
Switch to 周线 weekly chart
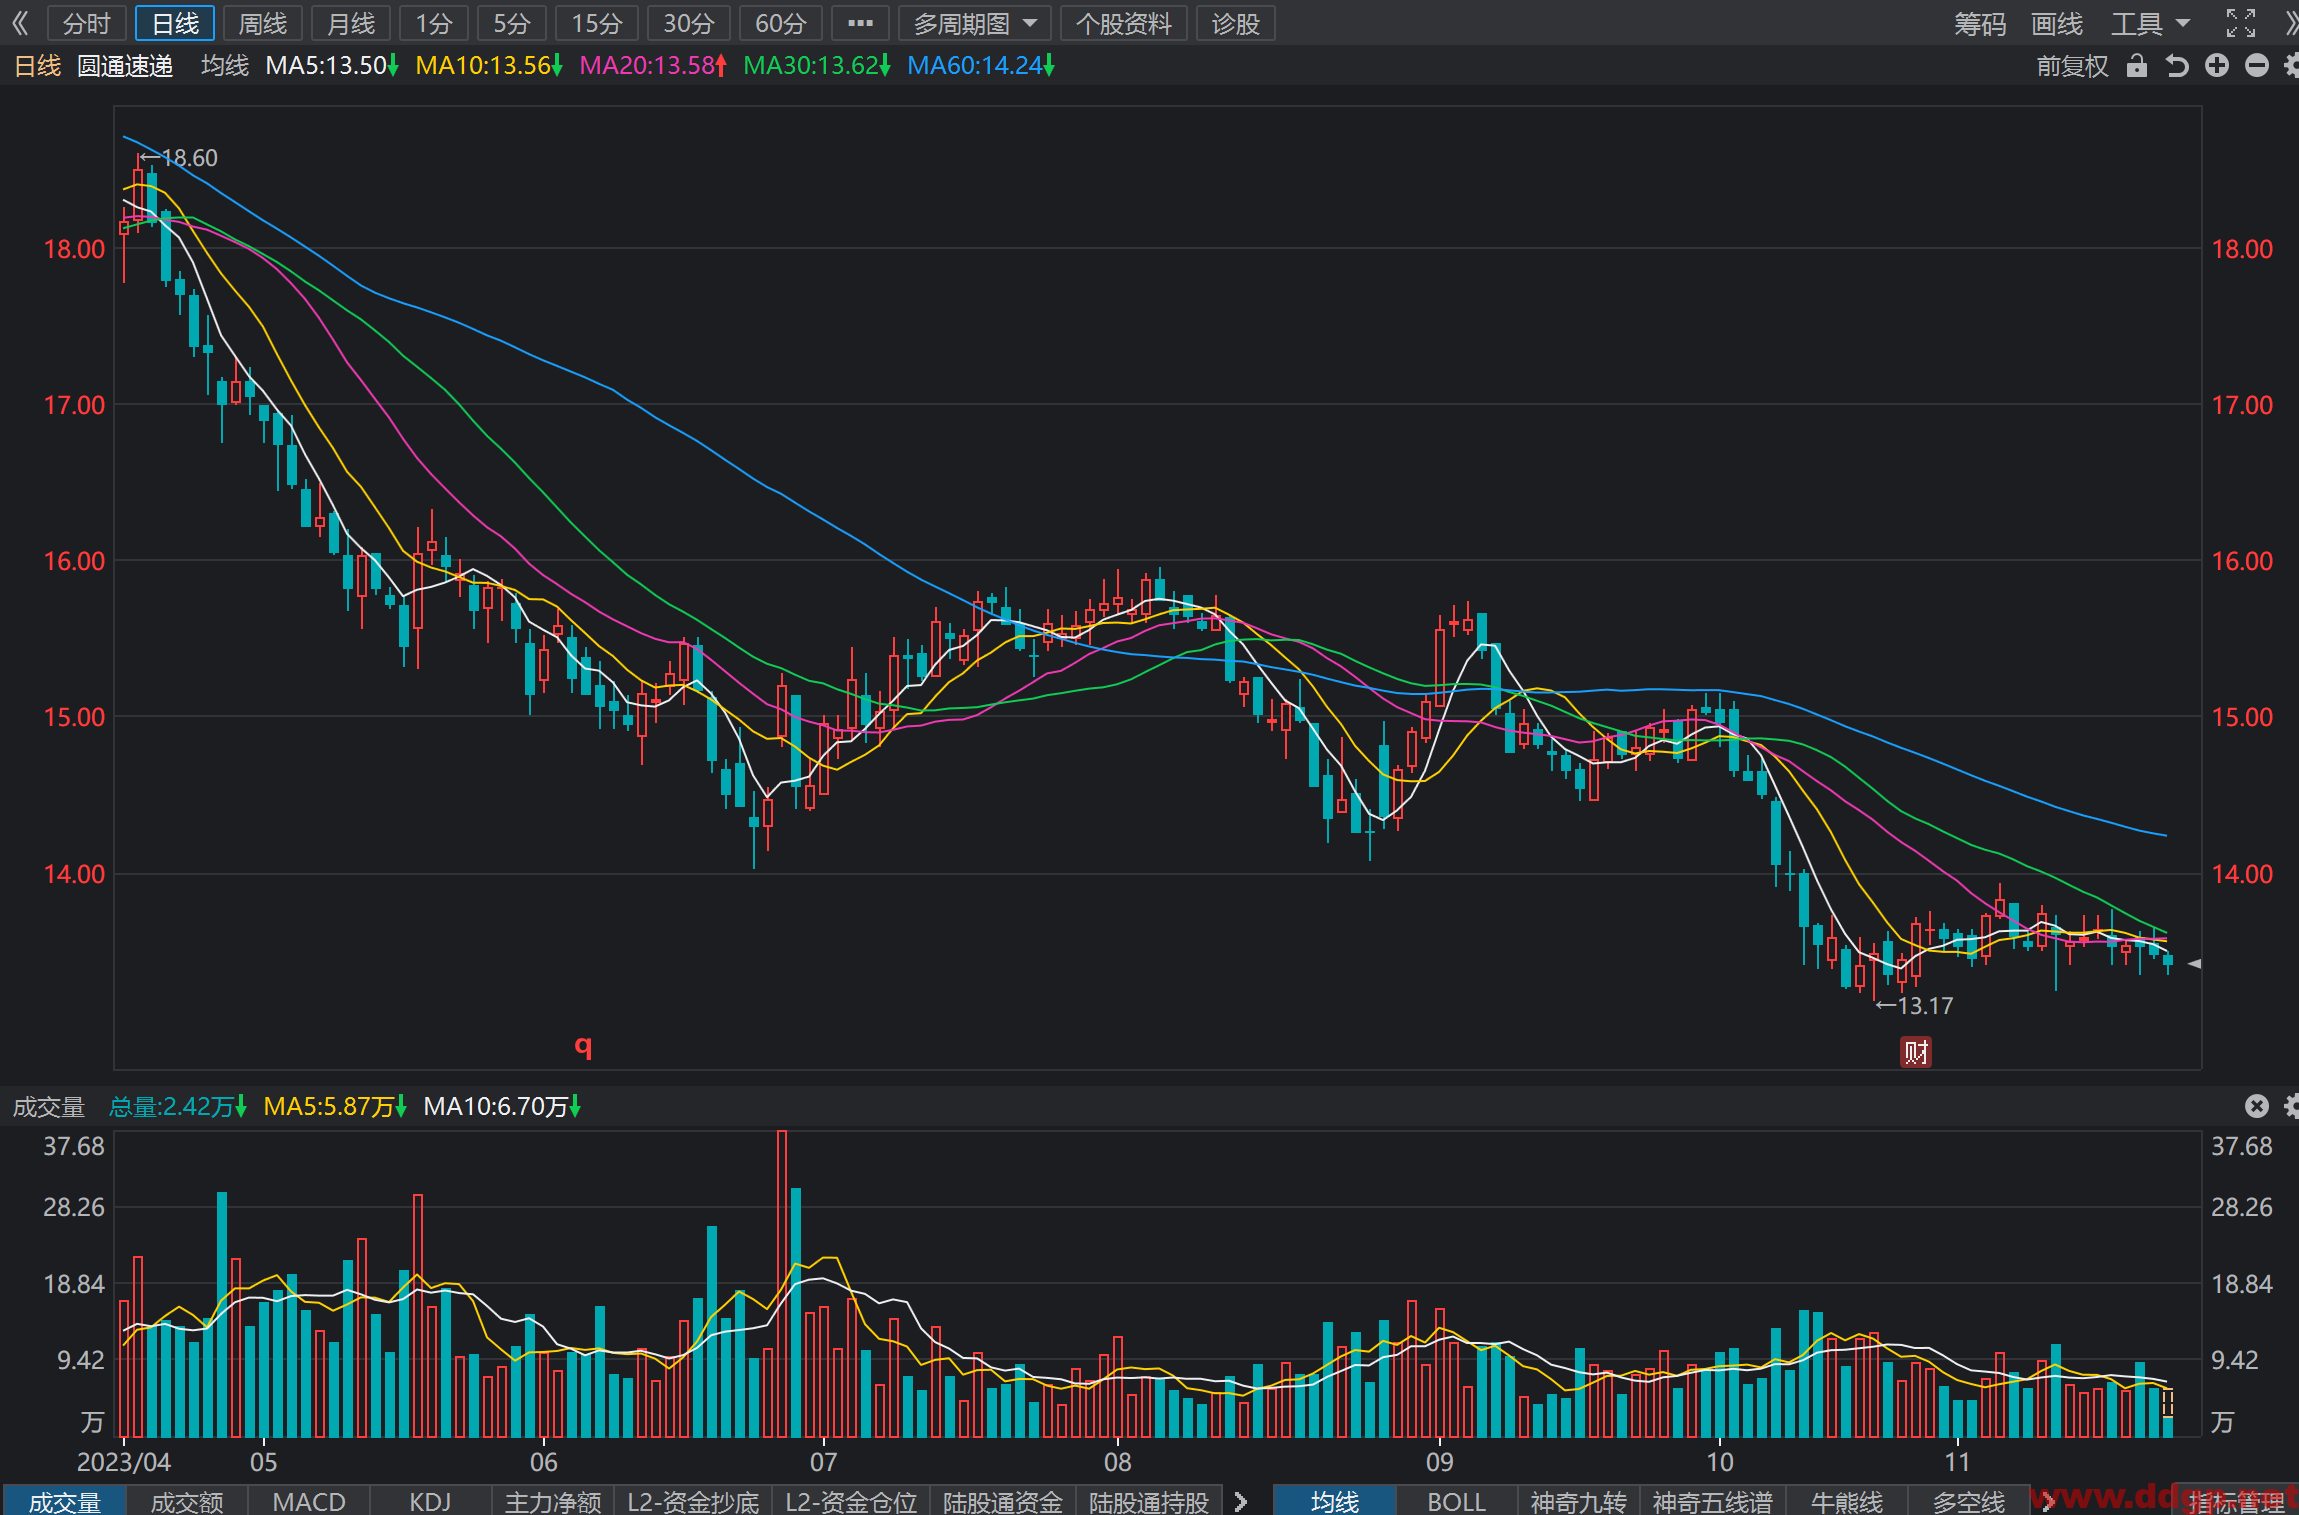click(x=263, y=23)
